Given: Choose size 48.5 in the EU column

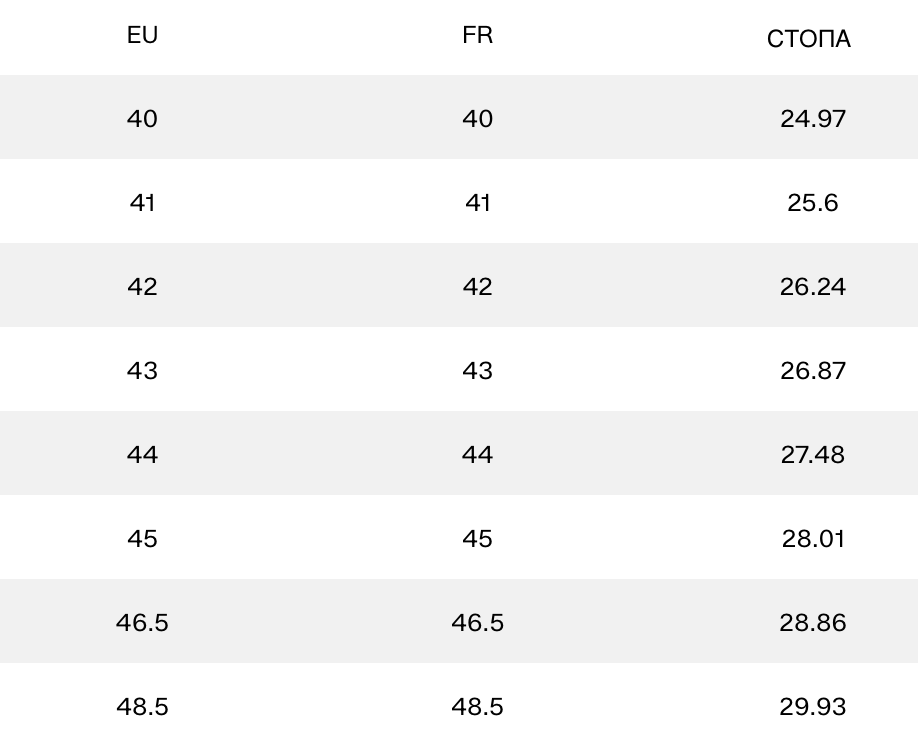Looking at the screenshot, I should point(142,707).
